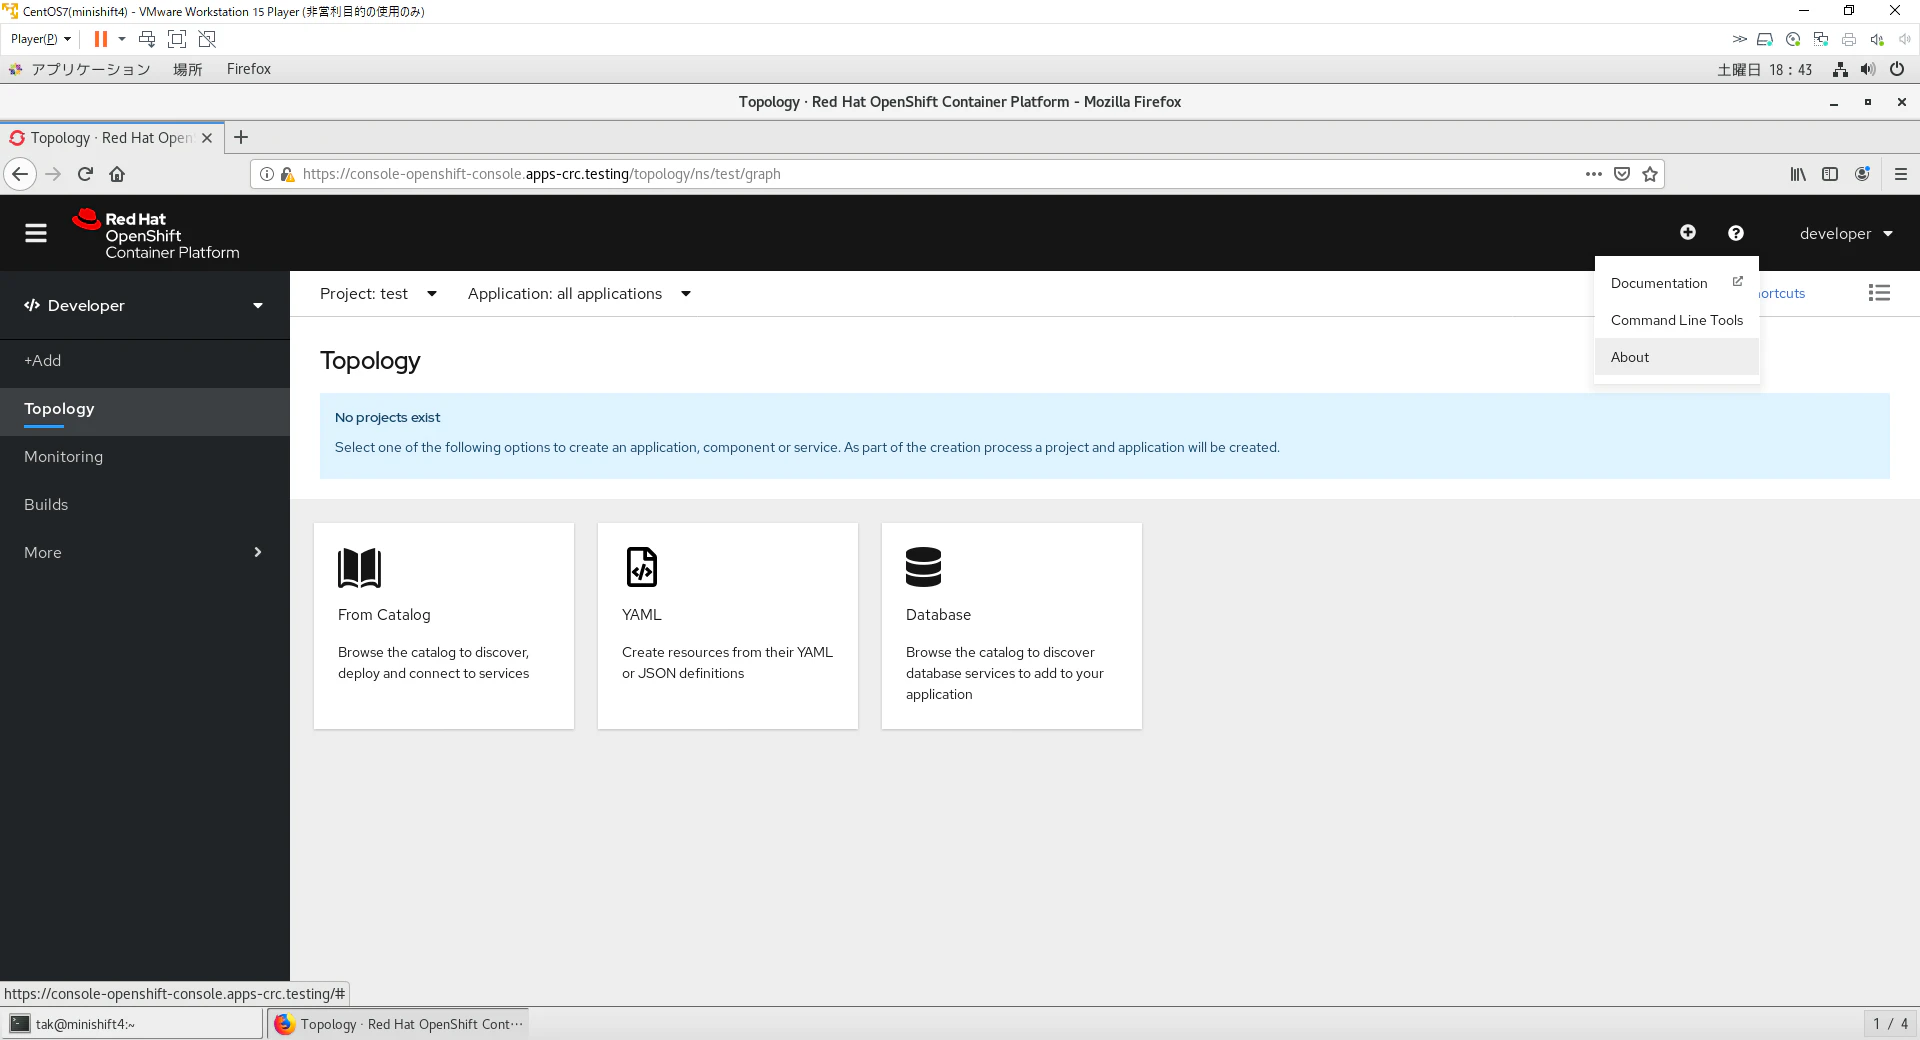This screenshot has height=1040, width=1920.
Task: Open the plus import quick-add icon
Action: [1688, 233]
